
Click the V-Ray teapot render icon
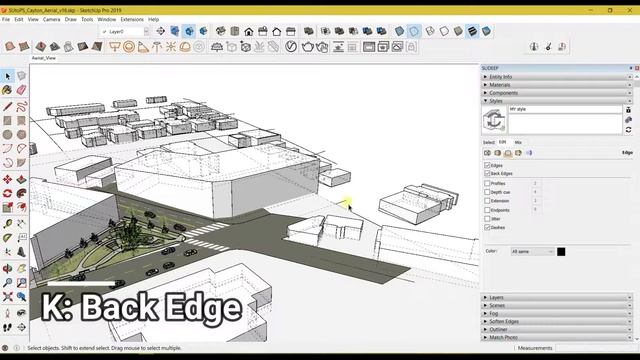click(x=307, y=47)
